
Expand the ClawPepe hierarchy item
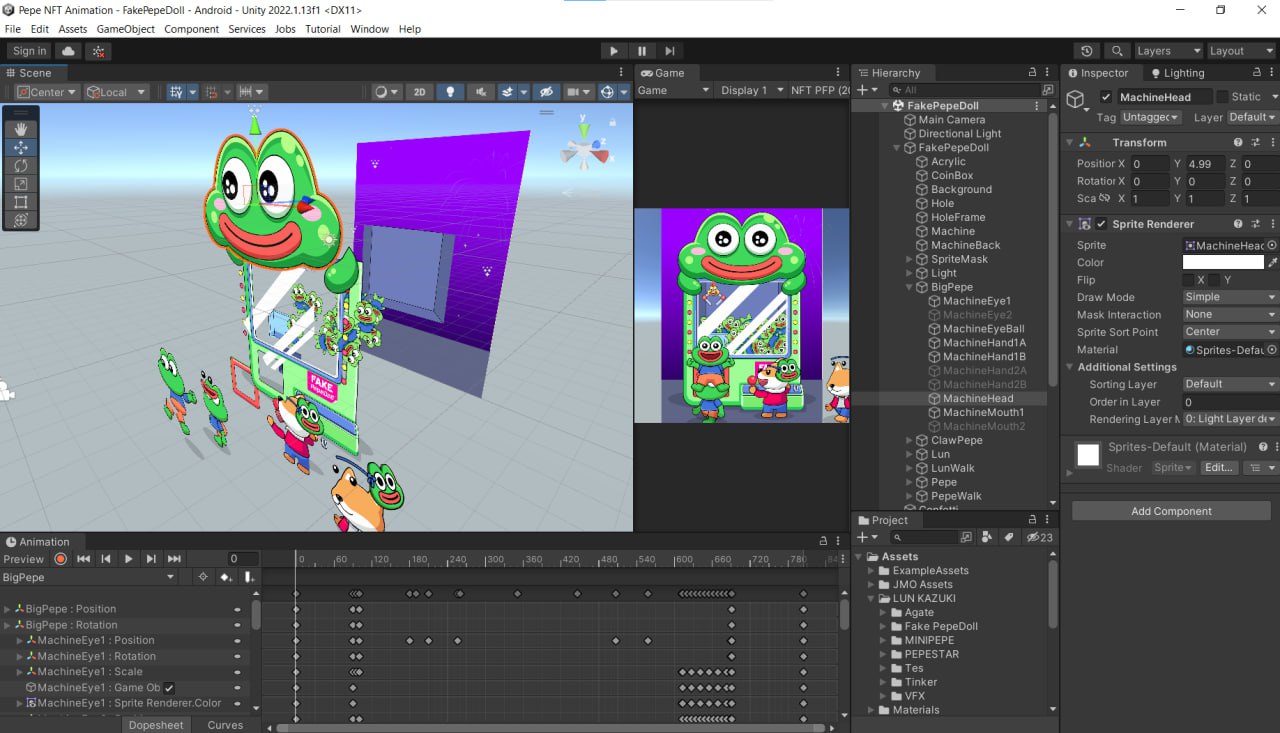pos(910,440)
